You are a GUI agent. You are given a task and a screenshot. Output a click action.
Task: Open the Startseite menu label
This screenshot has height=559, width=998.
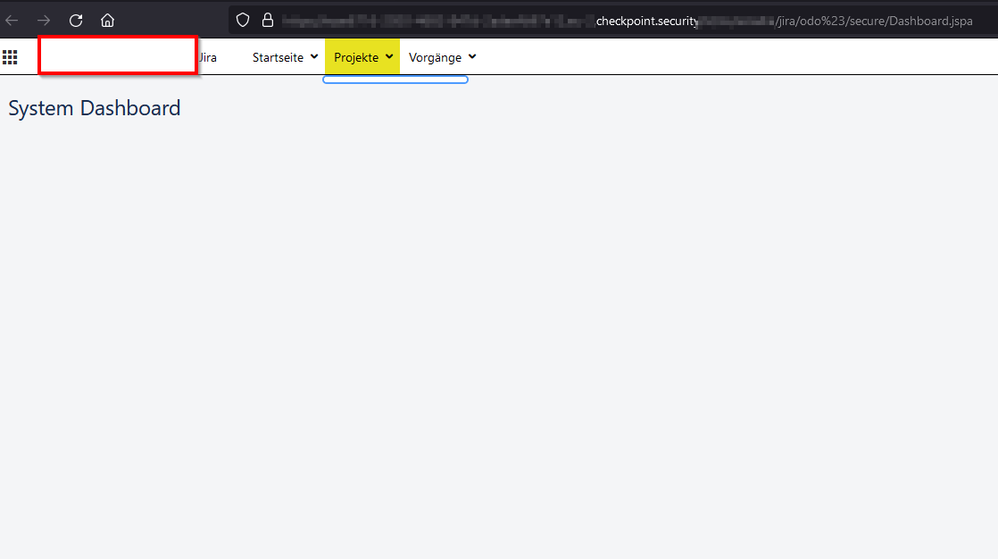[278, 58]
